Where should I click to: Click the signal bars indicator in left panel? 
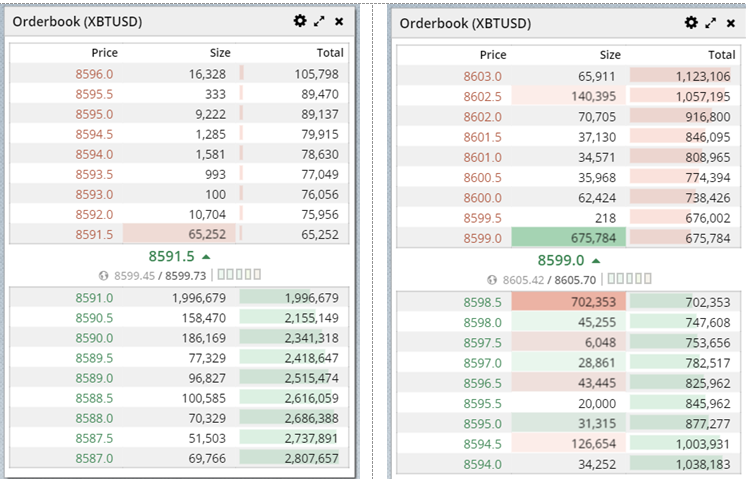point(239,274)
